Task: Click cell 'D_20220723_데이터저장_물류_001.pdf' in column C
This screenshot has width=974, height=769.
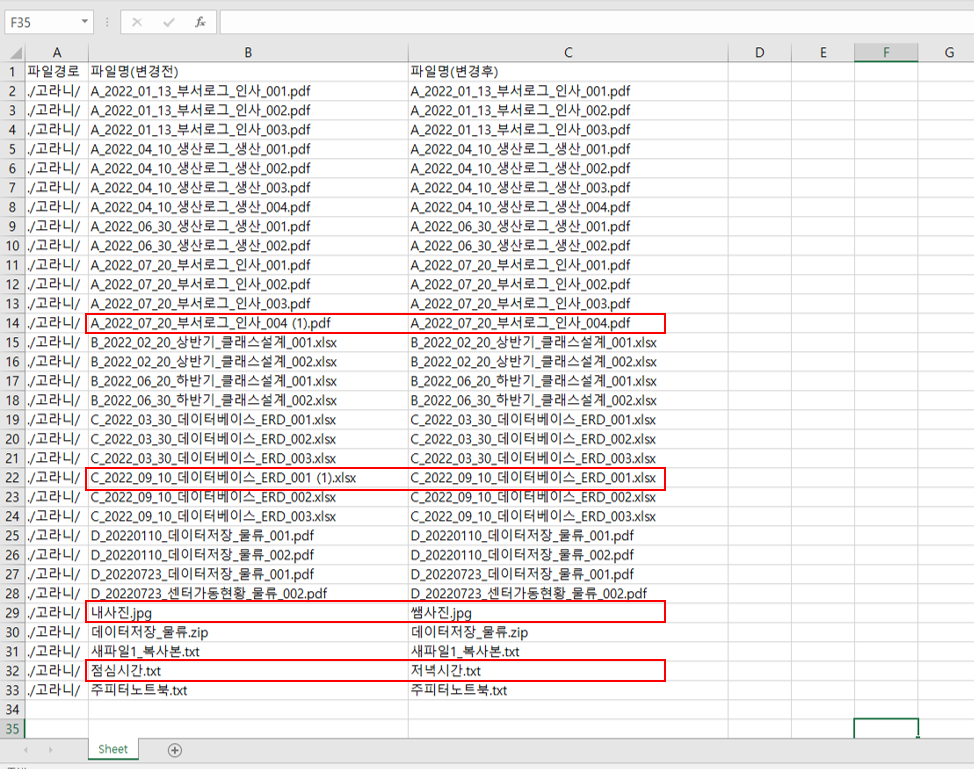Action: (x=568, y=574)
